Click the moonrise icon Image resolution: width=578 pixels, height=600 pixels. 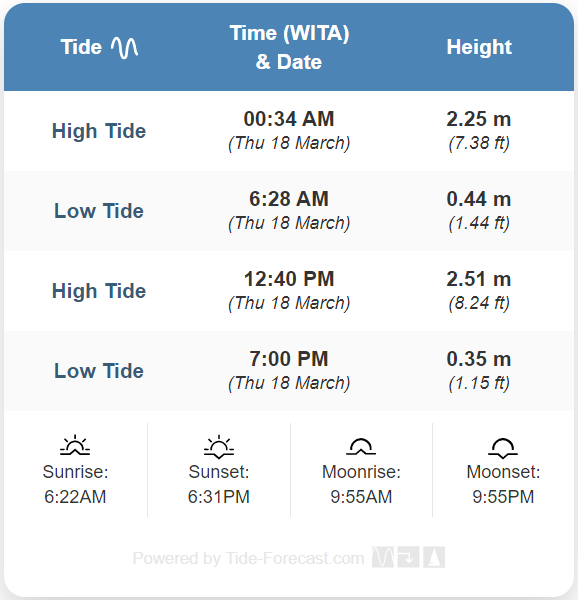[361, 447]
